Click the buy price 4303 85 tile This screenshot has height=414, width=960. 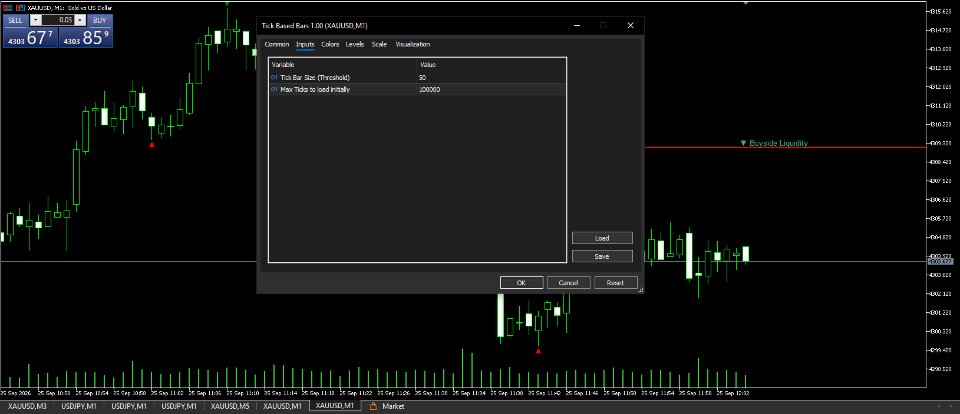pos(86,37)
